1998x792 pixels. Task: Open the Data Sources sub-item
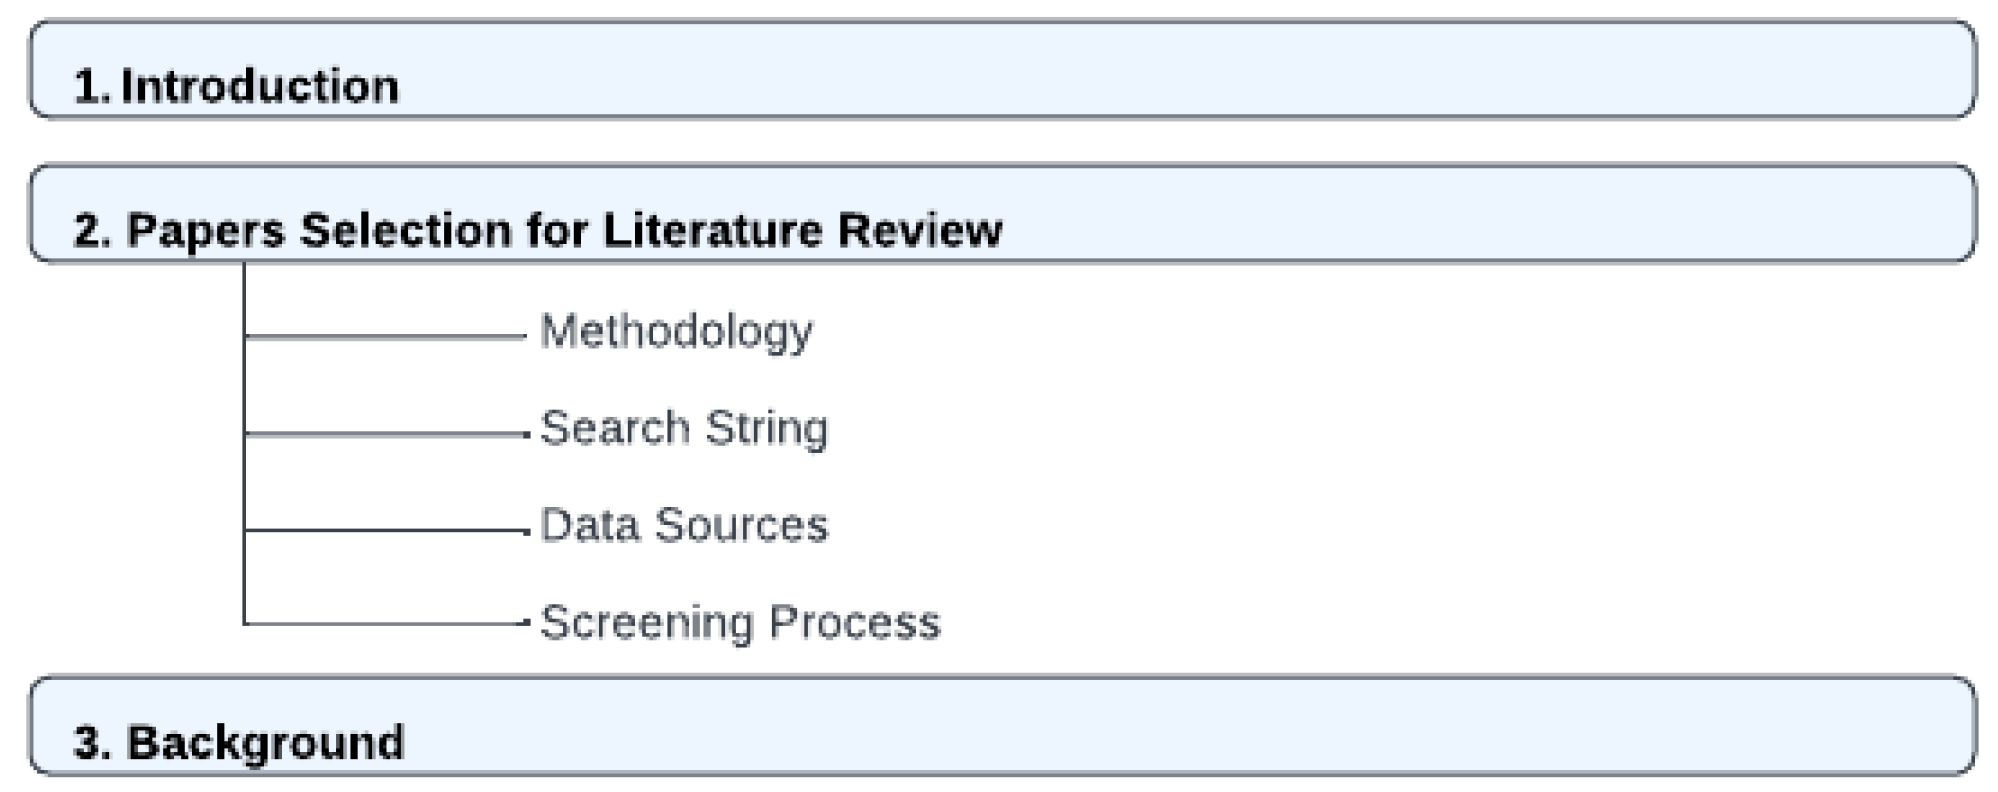click(x=684, y=526)
